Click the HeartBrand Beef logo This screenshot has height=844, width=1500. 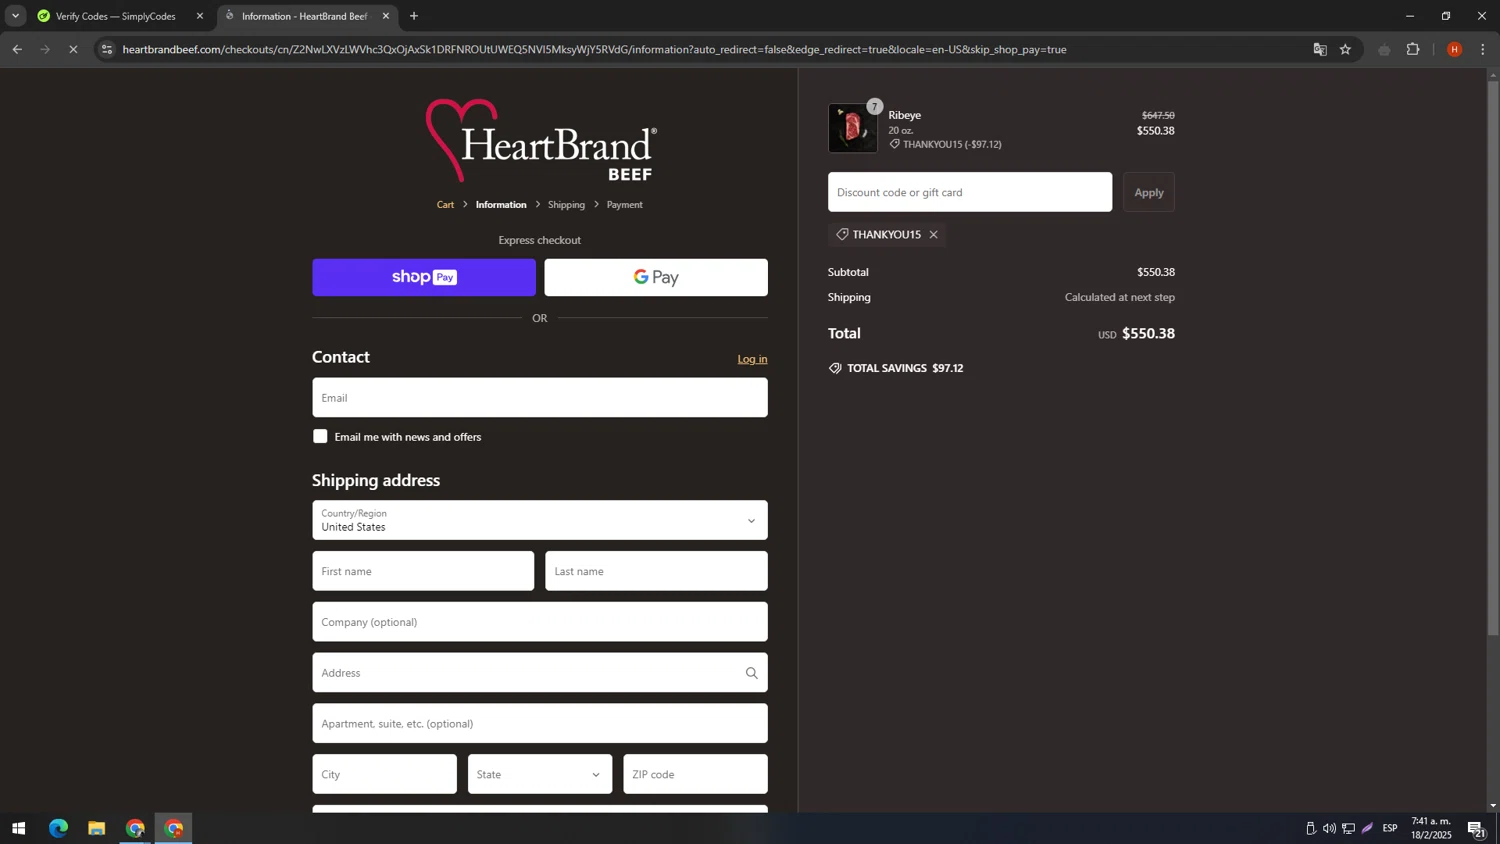coord(540,140)
